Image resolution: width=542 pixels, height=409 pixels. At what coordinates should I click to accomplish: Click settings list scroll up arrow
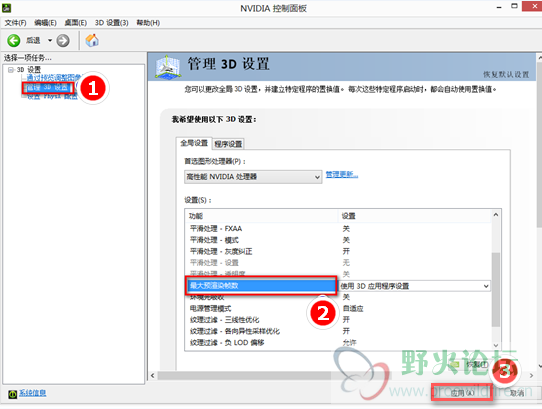(496, 215)
